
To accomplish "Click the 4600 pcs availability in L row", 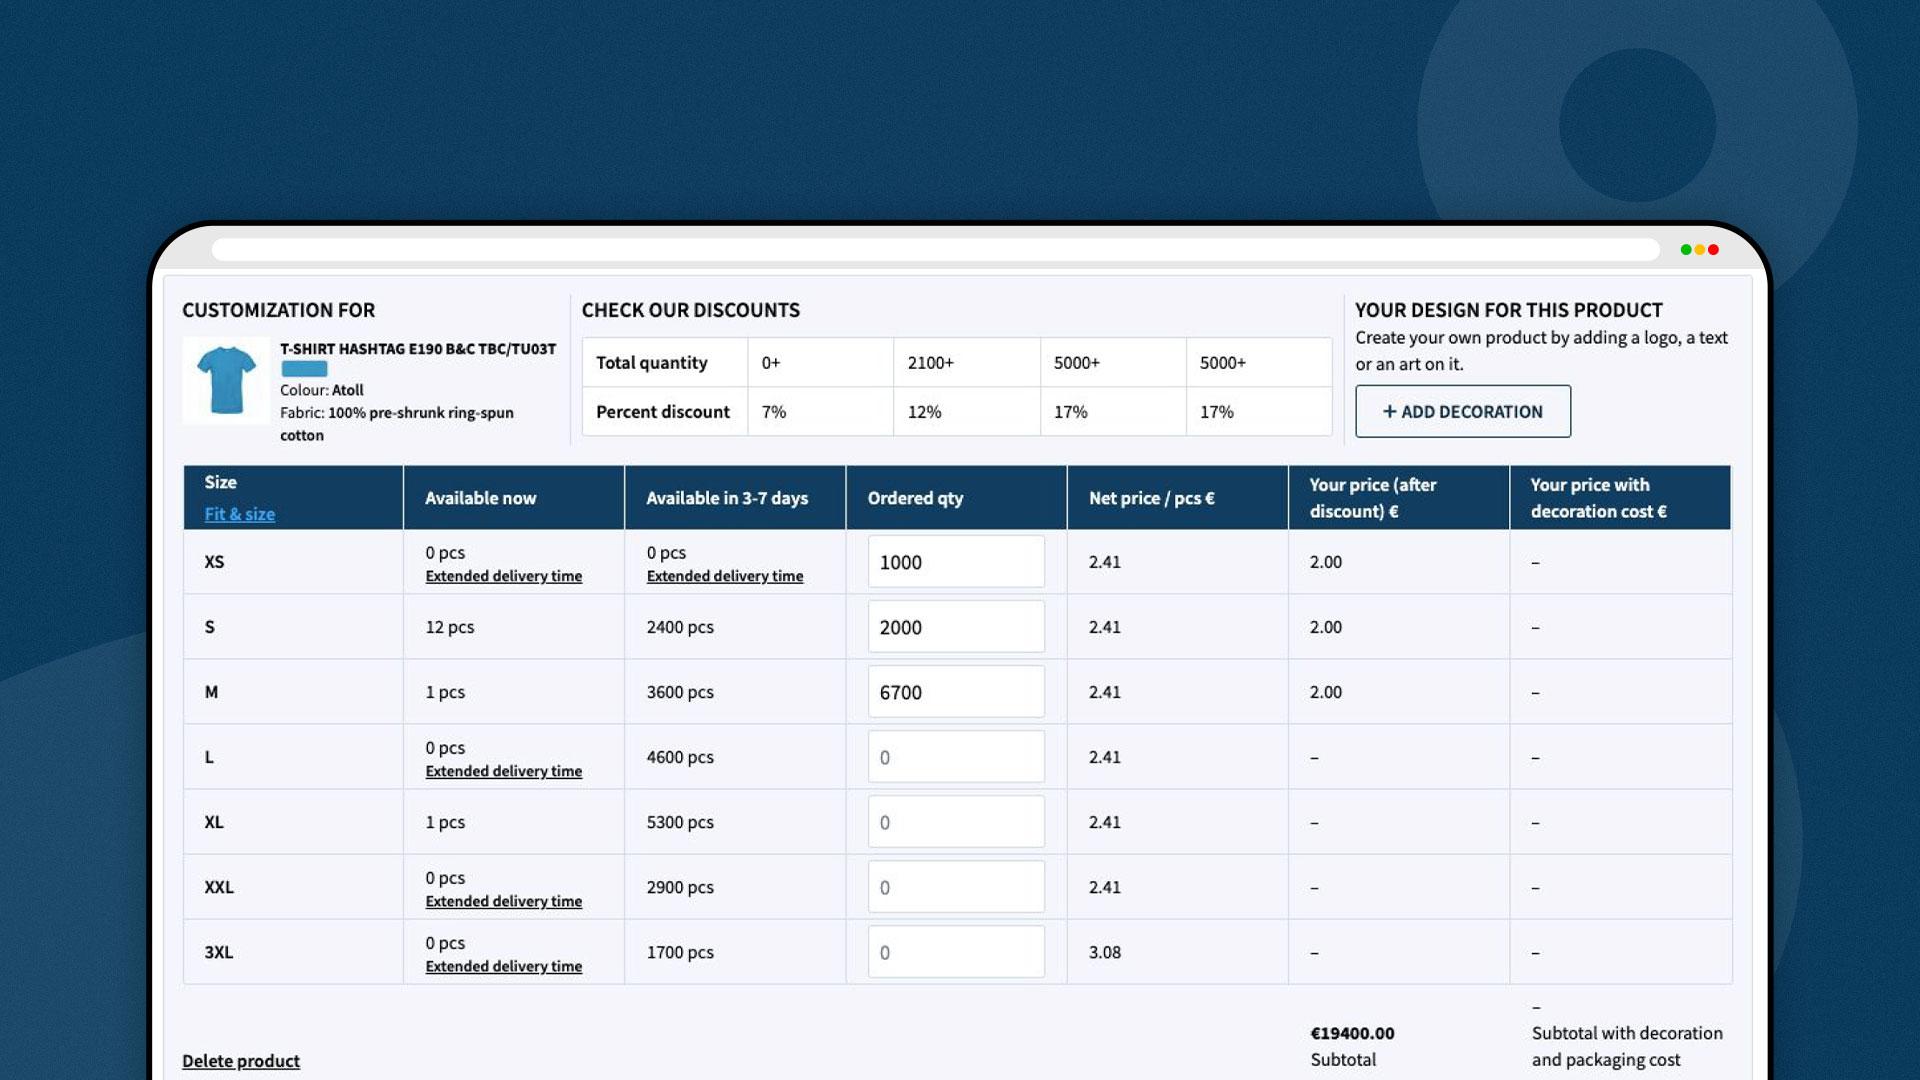I will [x=680, y=757].
